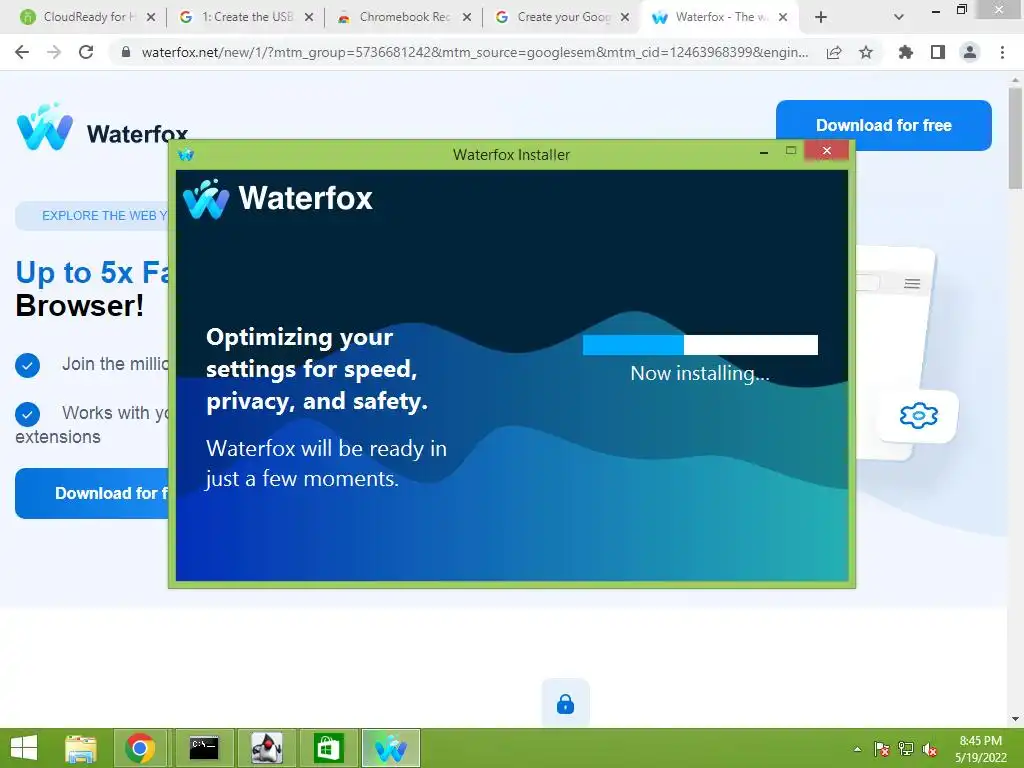Close the Waterfox Installer window

(826, 151)
